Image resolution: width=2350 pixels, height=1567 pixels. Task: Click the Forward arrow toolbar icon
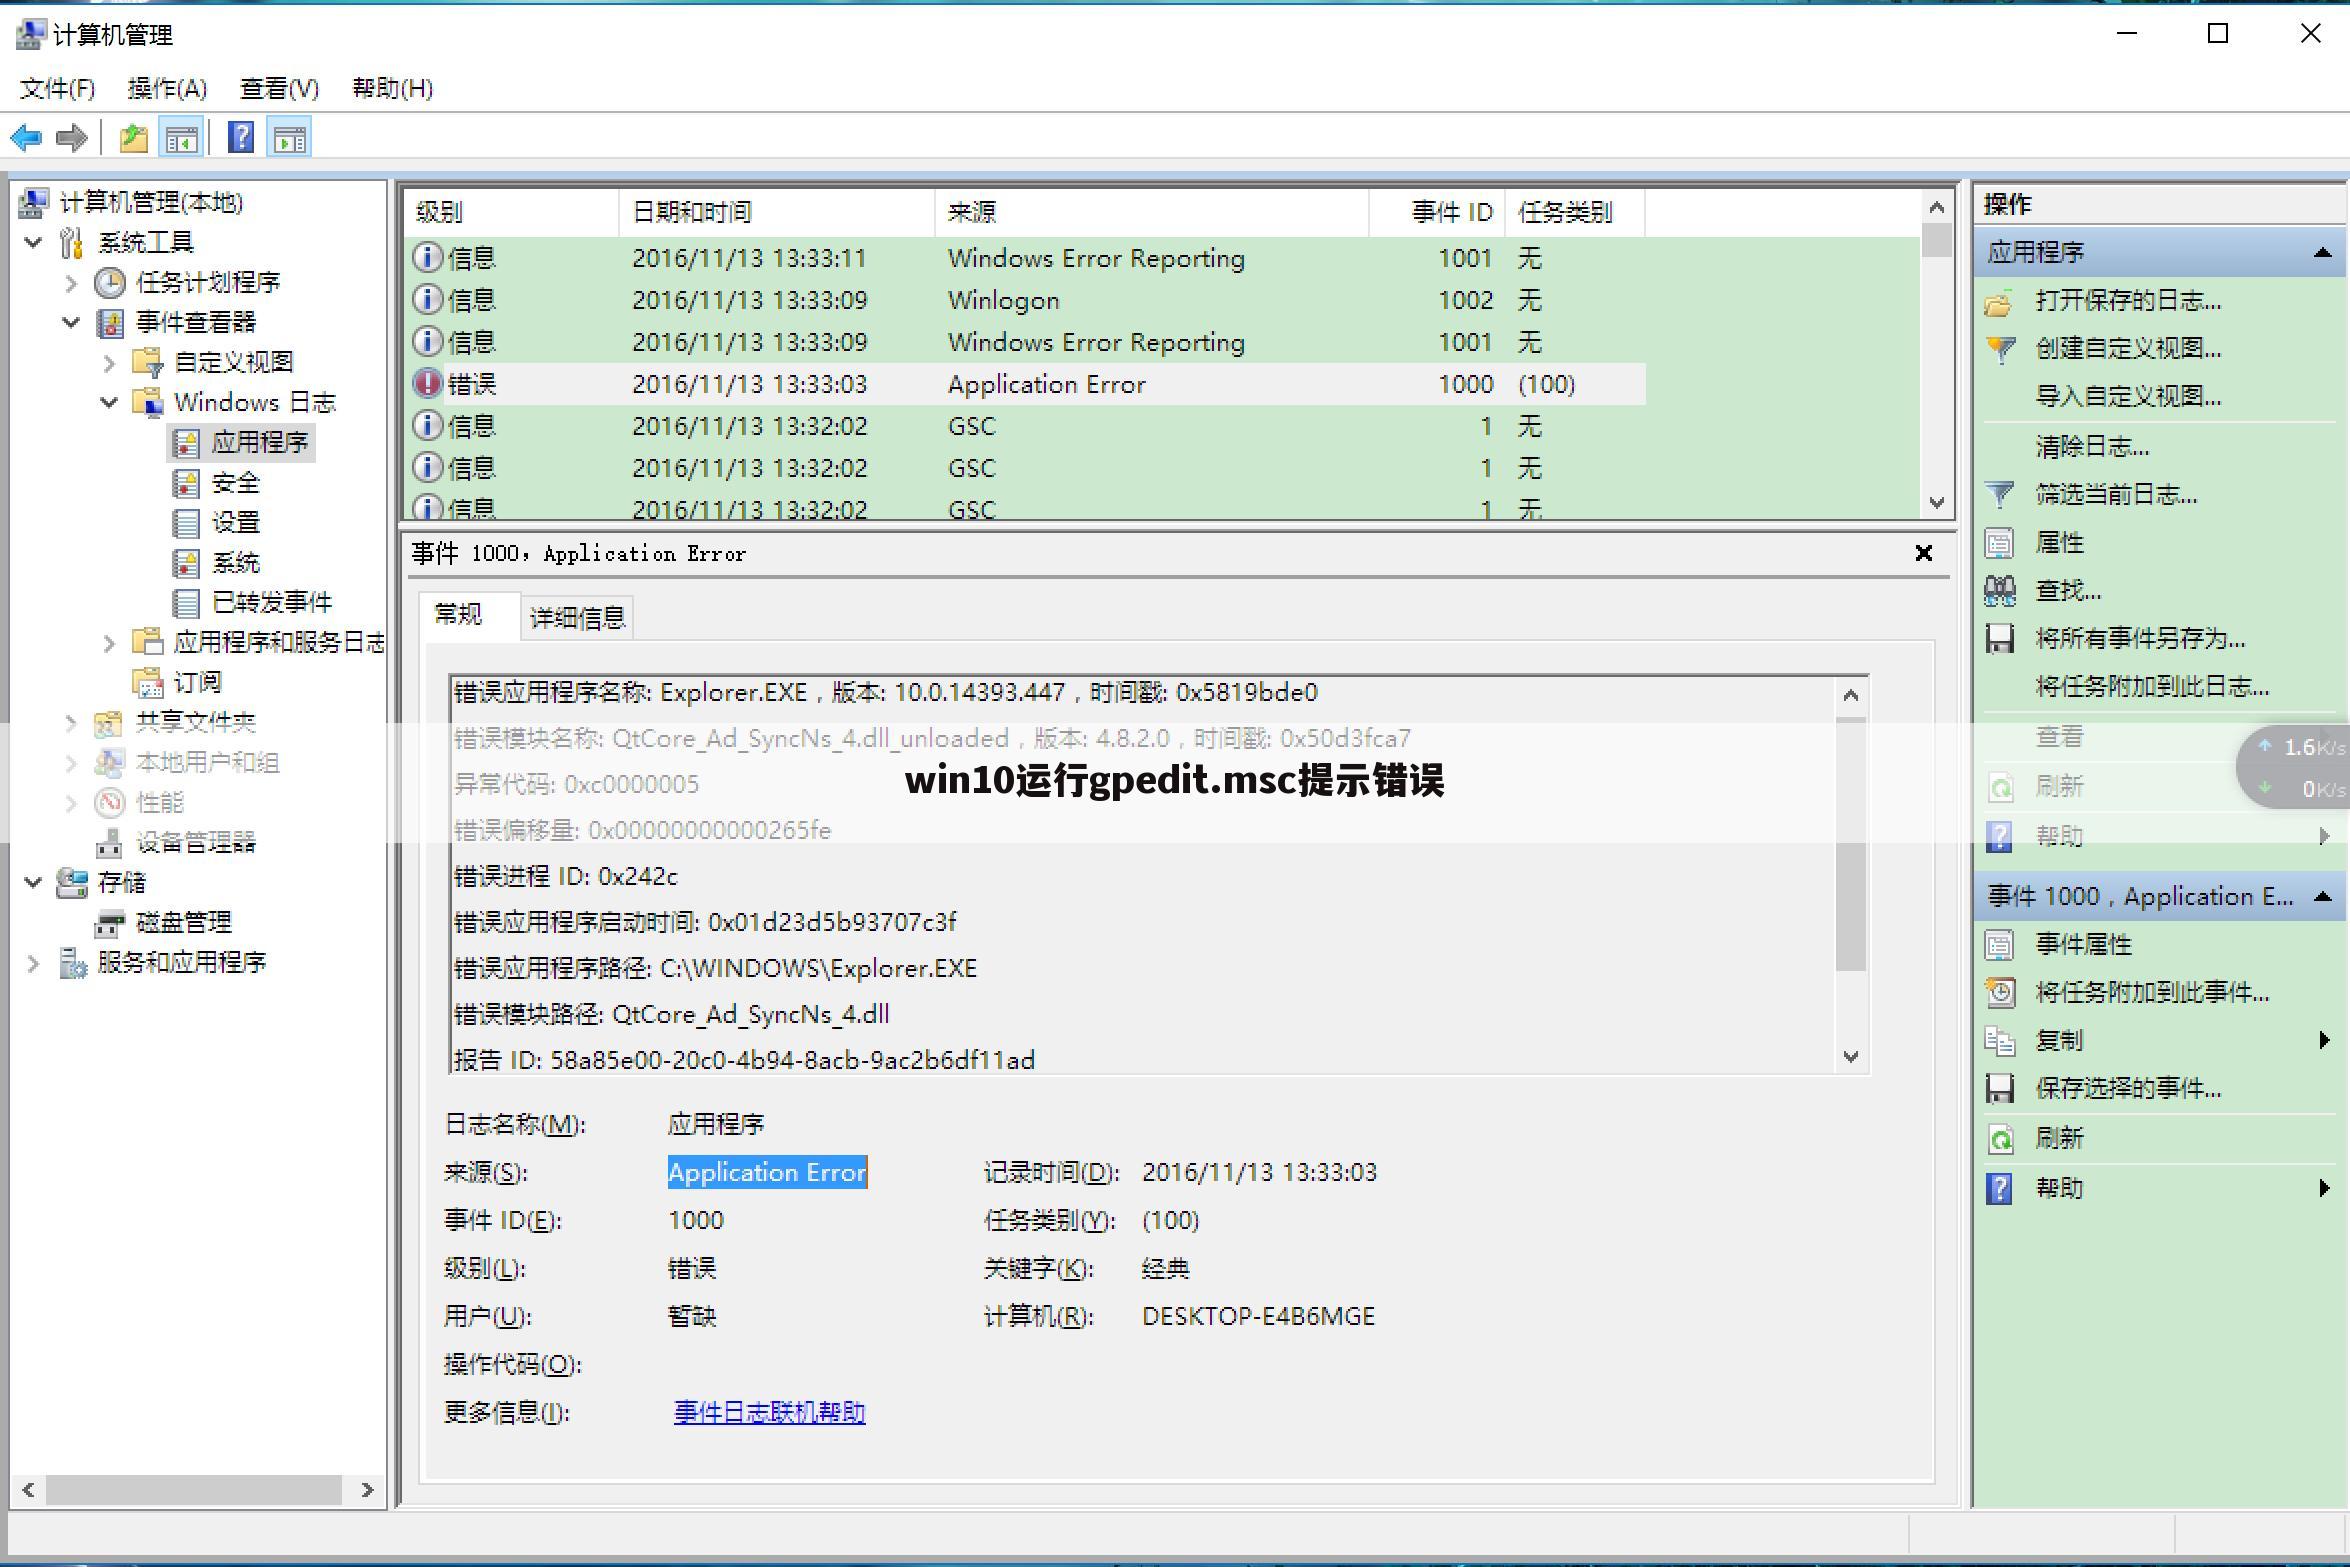click(x=71, y=137)
